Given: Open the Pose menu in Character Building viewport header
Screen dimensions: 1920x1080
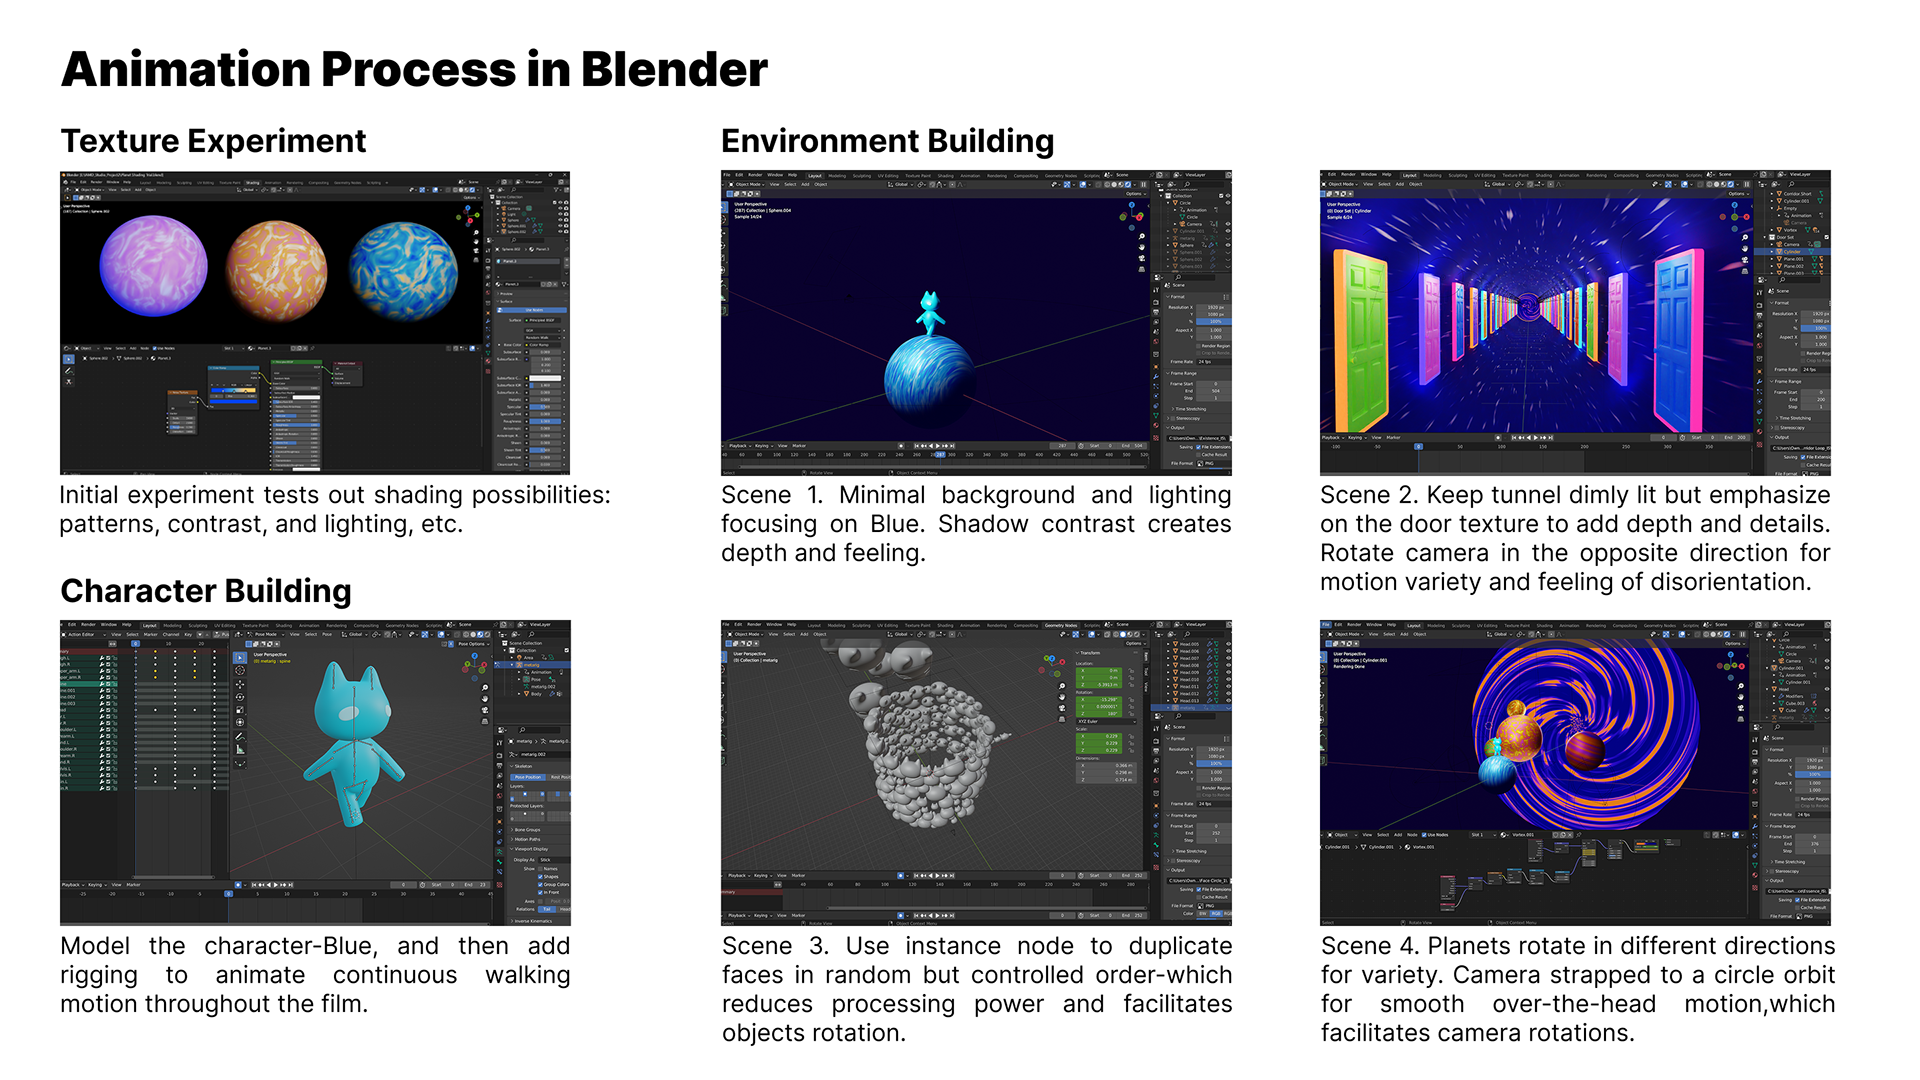Looking at the screenshot, I should [x=327, y=634].
